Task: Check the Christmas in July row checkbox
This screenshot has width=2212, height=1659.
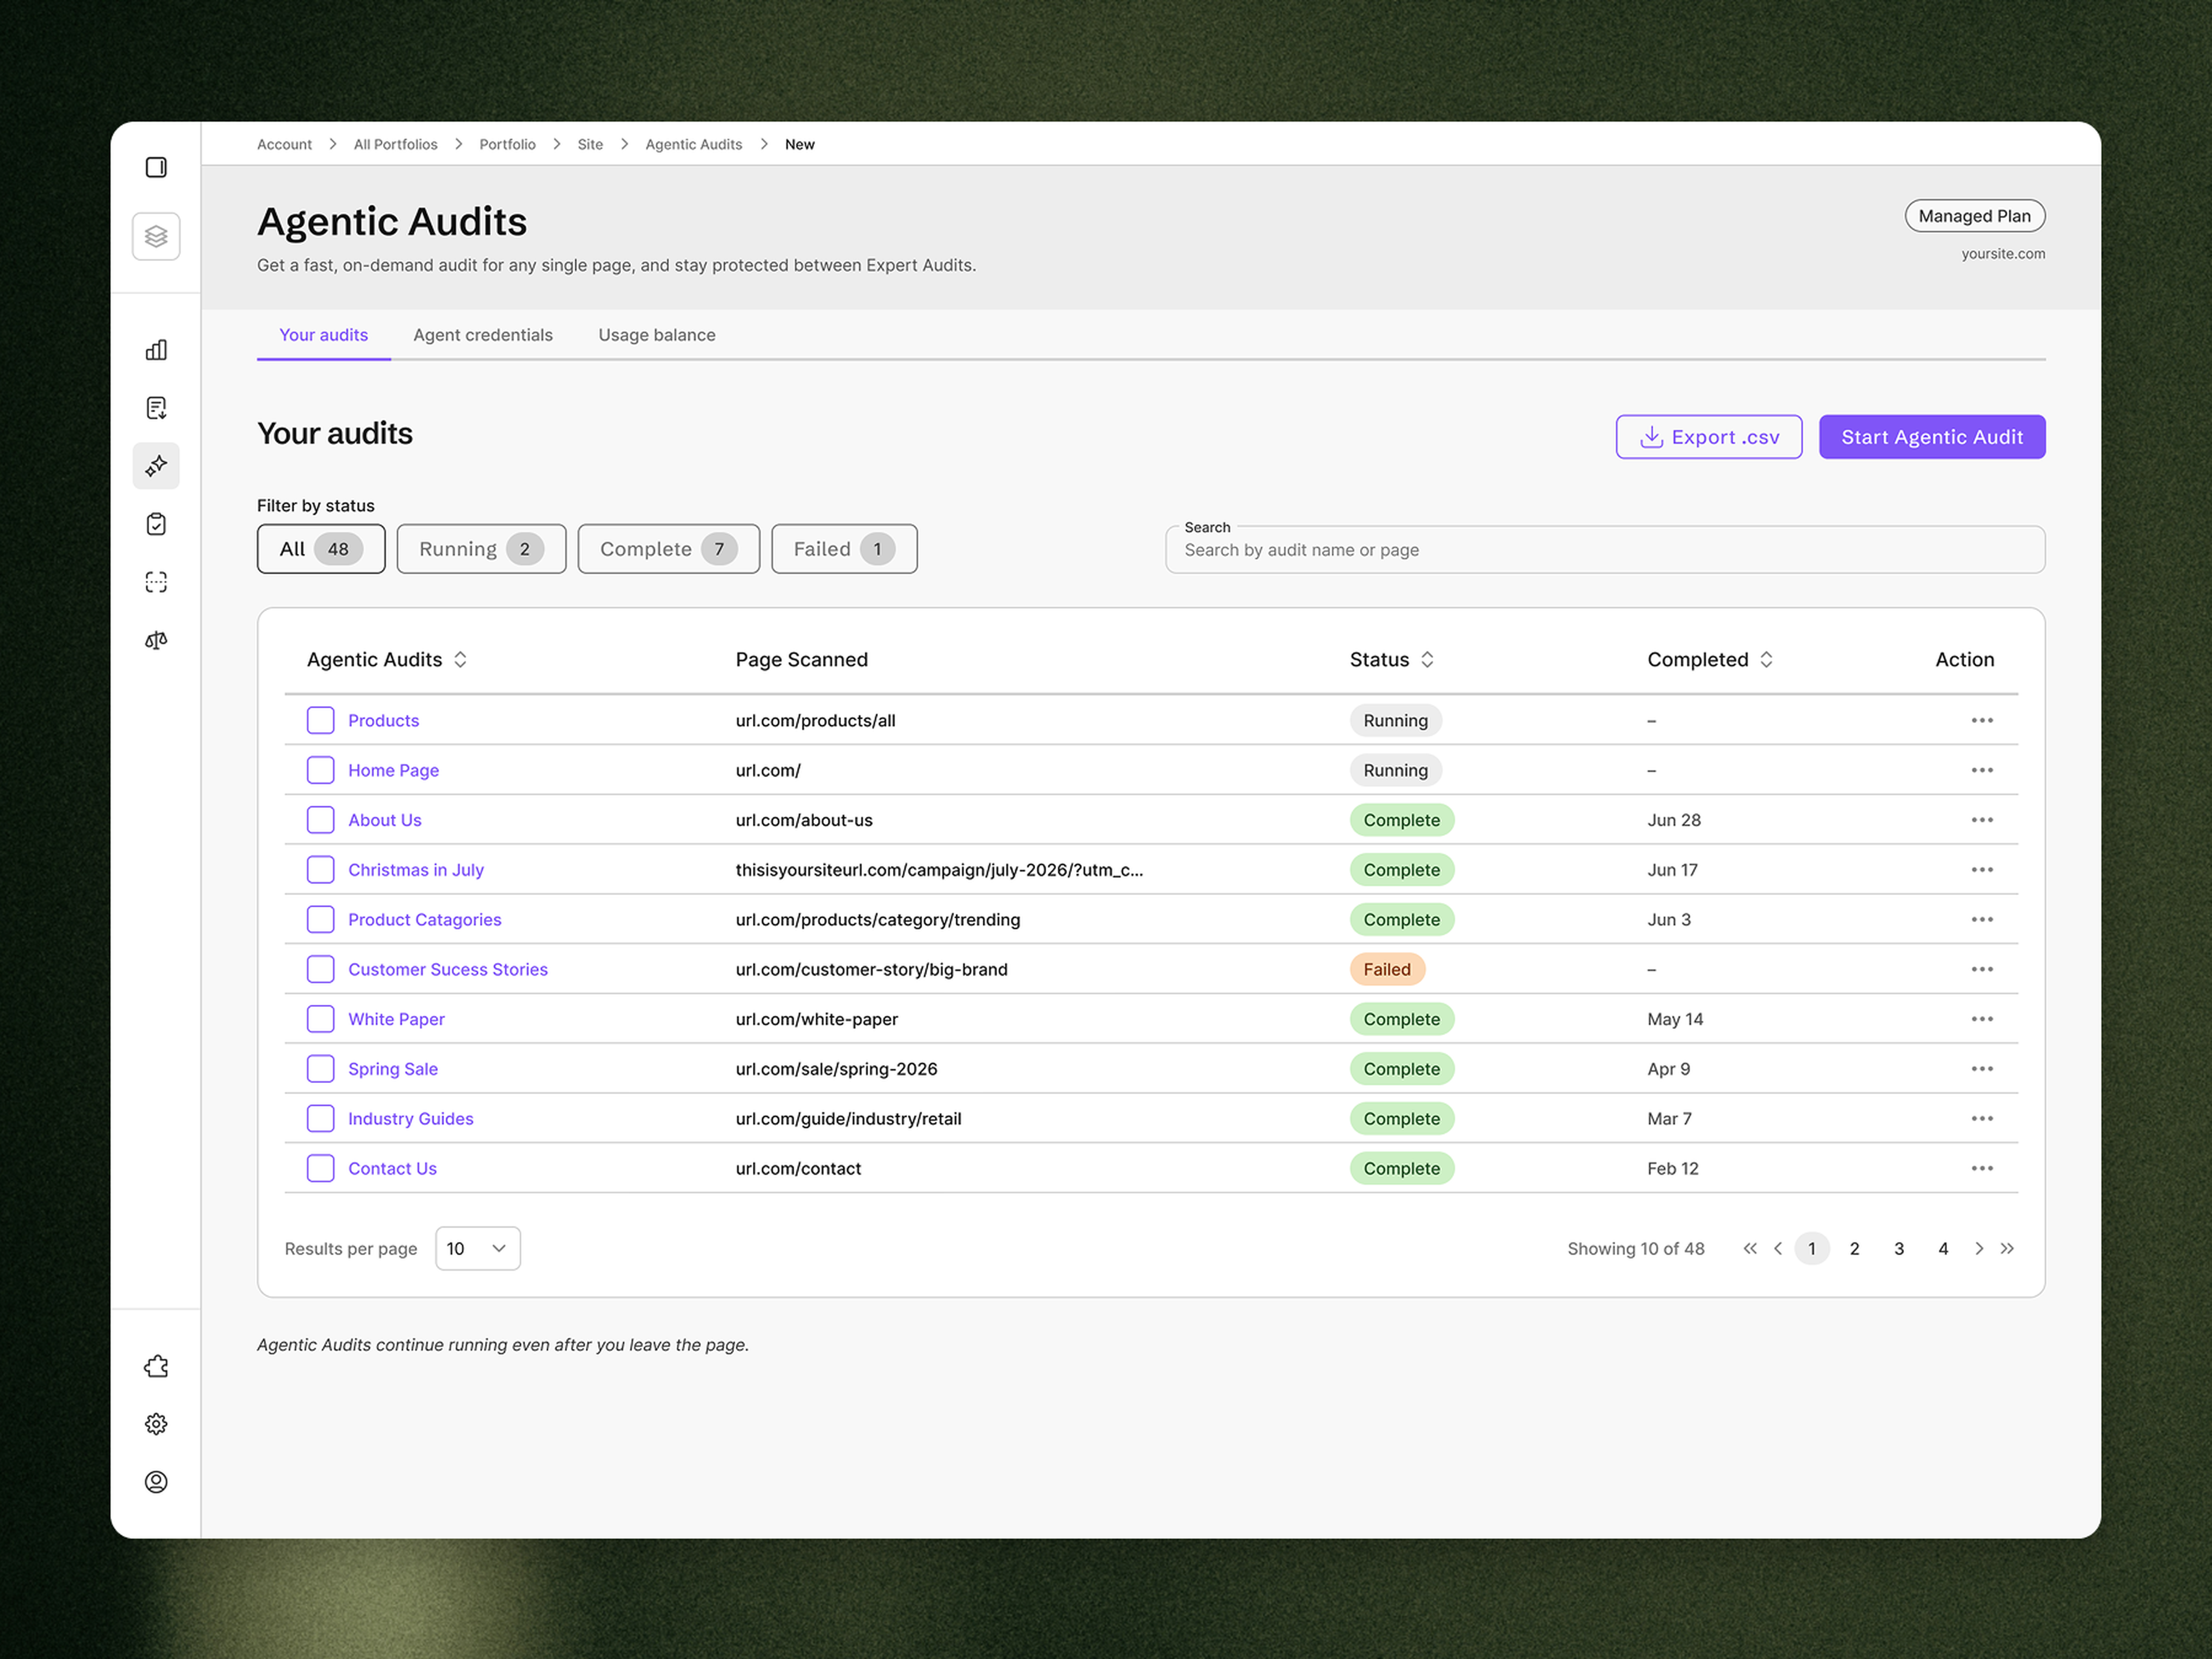Action: click(x=321, y=870)
